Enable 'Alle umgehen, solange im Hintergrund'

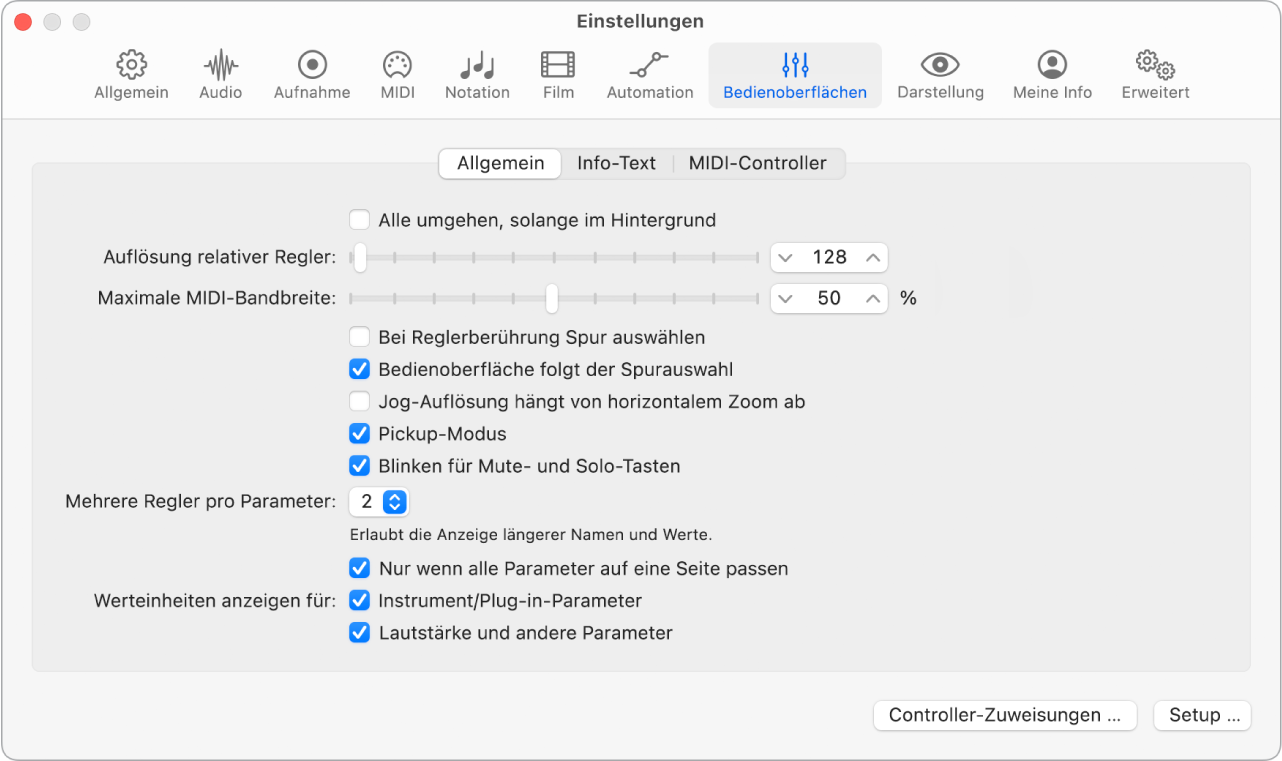pos(359,220)
